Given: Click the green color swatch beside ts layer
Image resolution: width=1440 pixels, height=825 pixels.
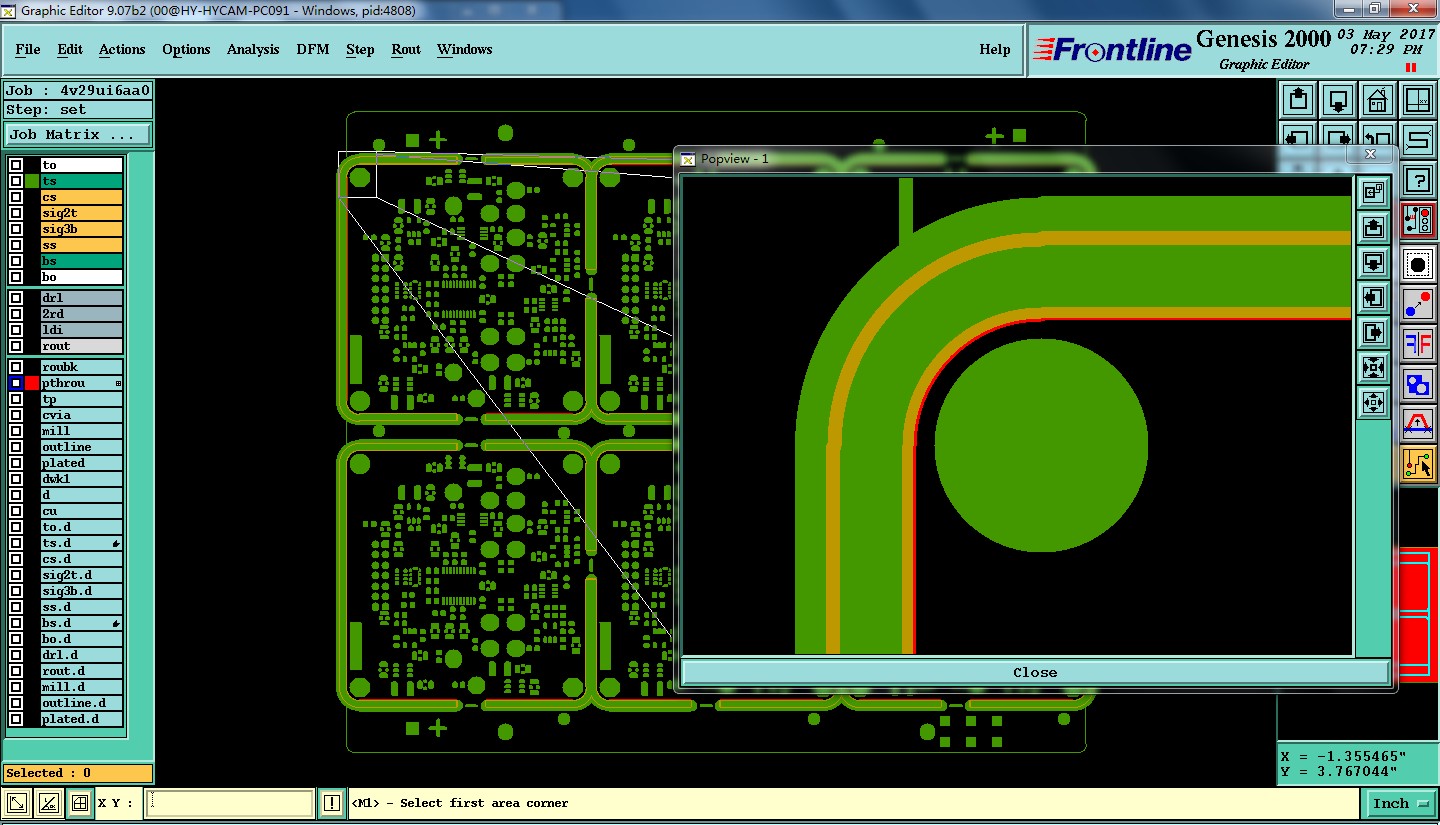Looking at the screenshot, I should 32,181.
